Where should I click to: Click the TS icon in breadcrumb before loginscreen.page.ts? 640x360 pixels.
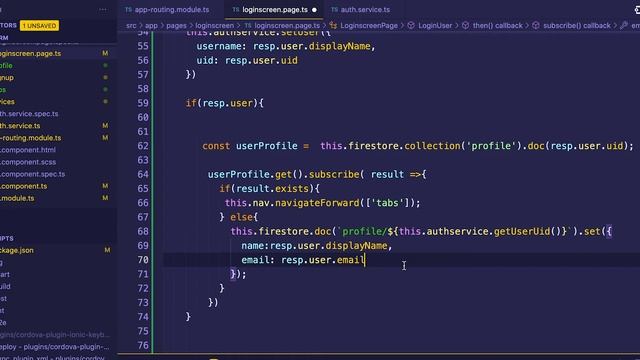[248, 25]
